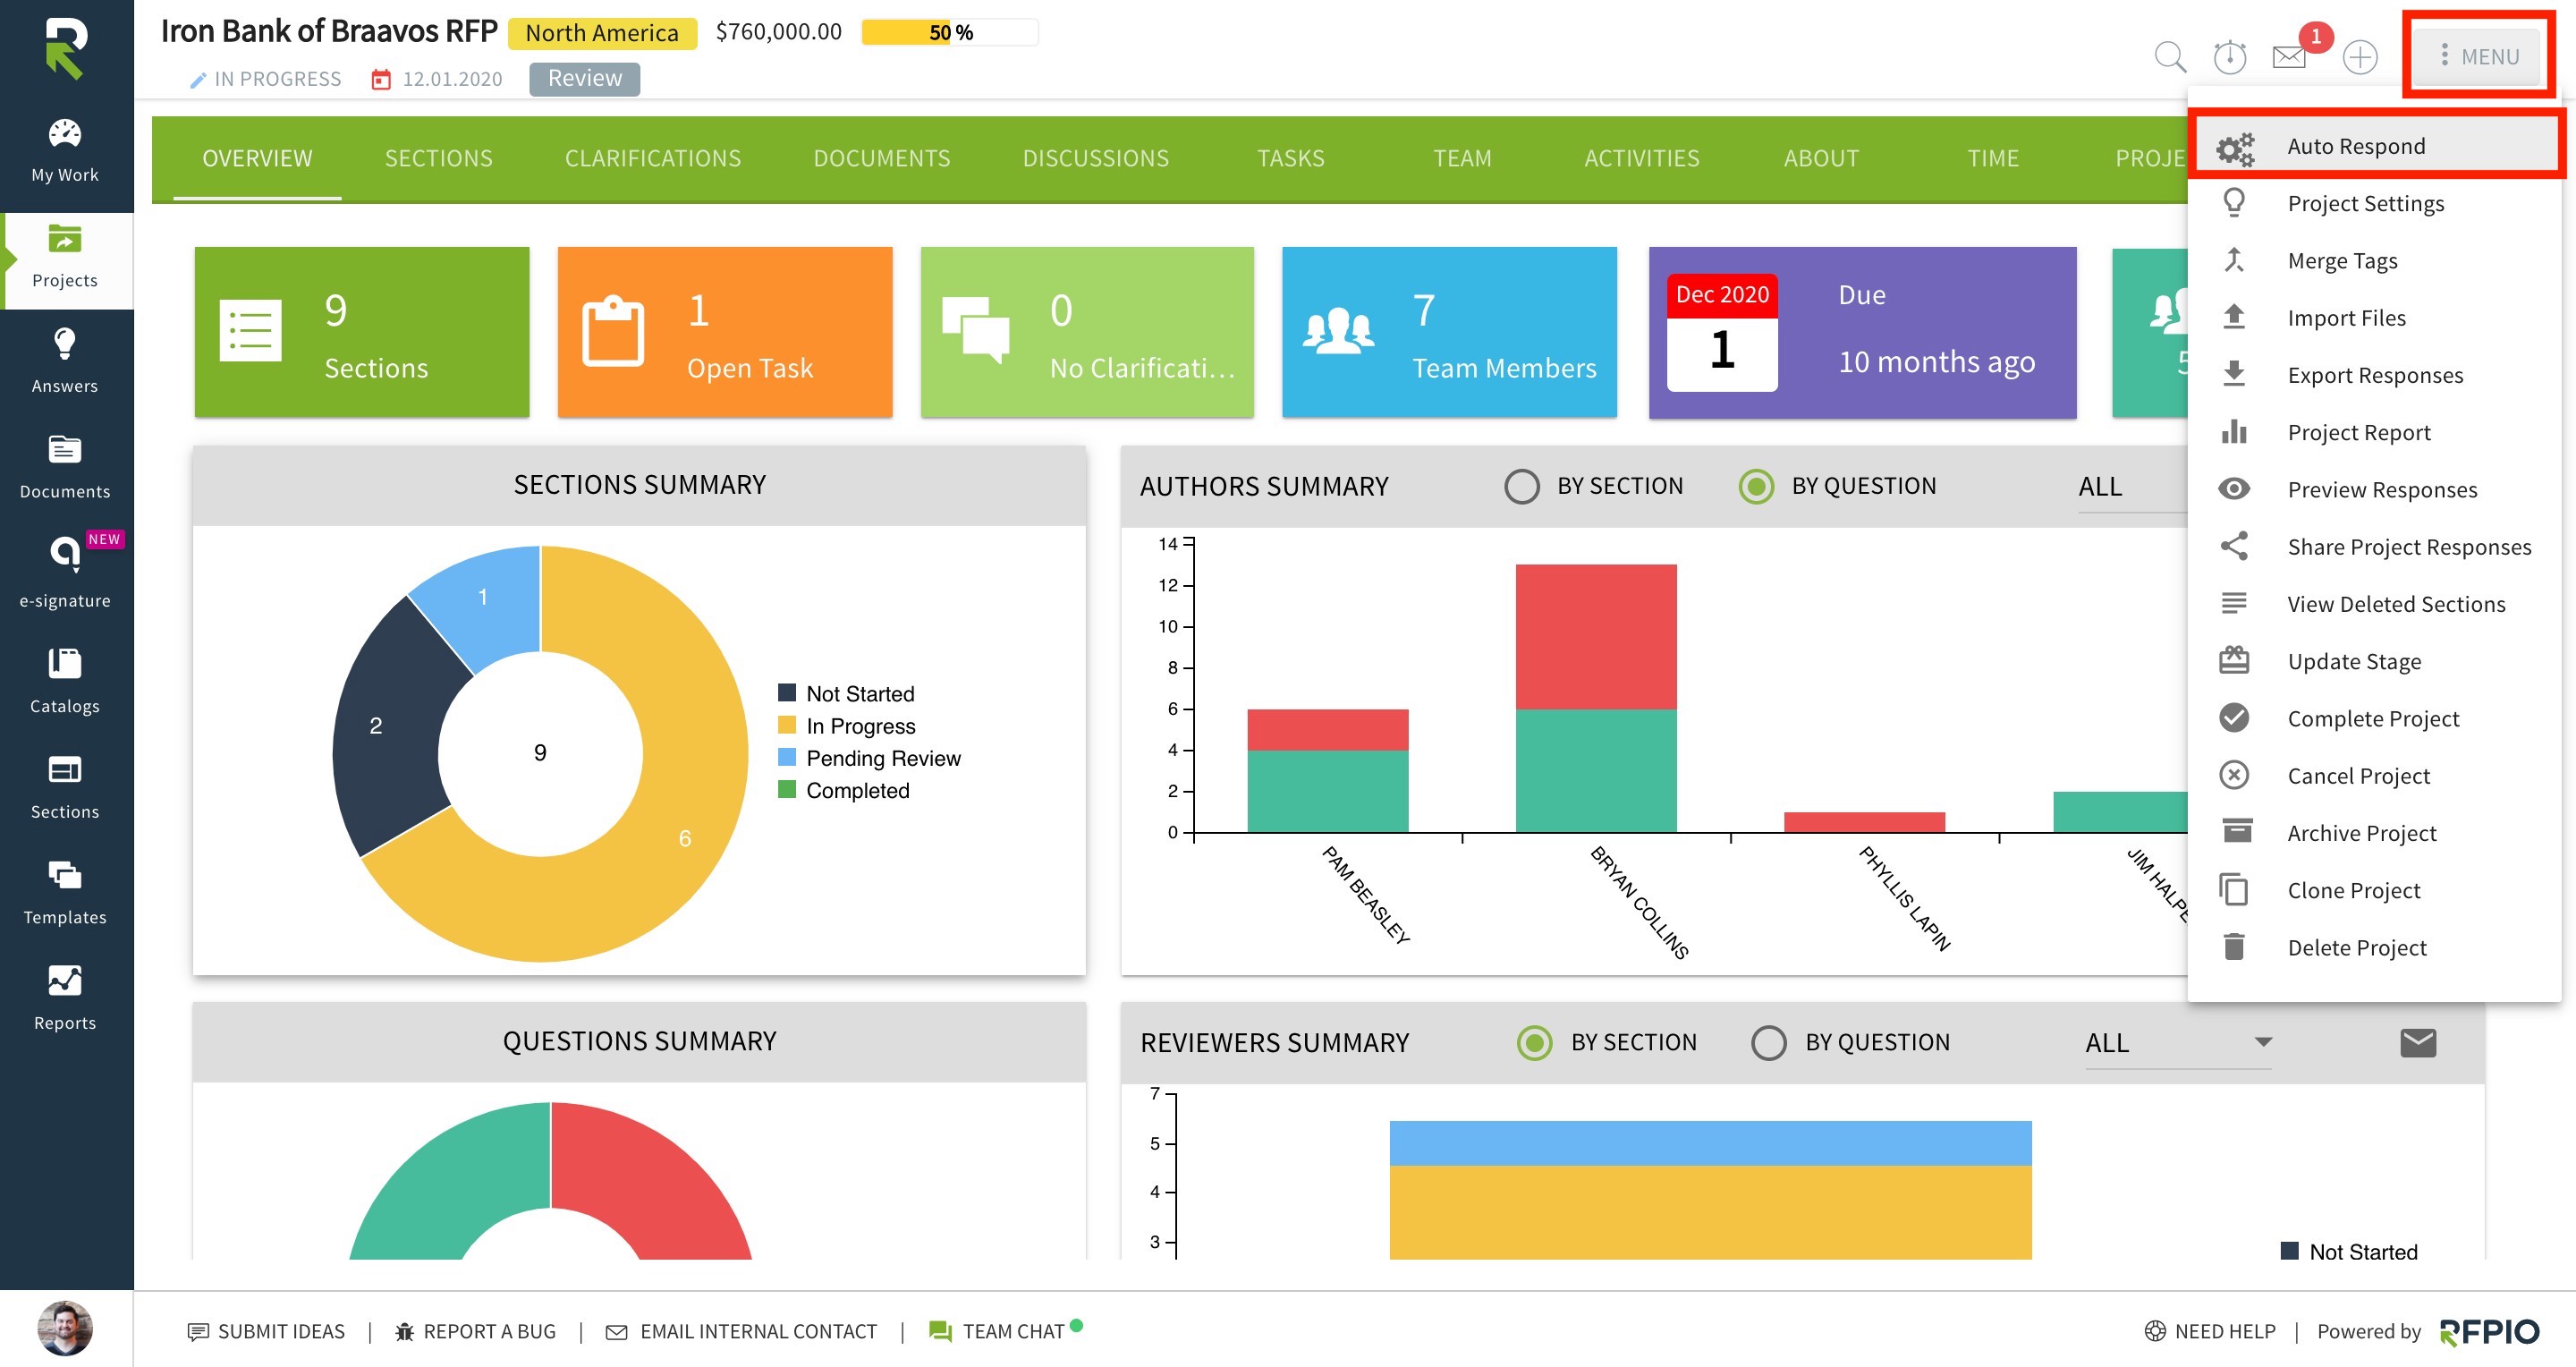Switch to the About tab
This screenshot has height=1367, width=2576.
[1821, 158]
